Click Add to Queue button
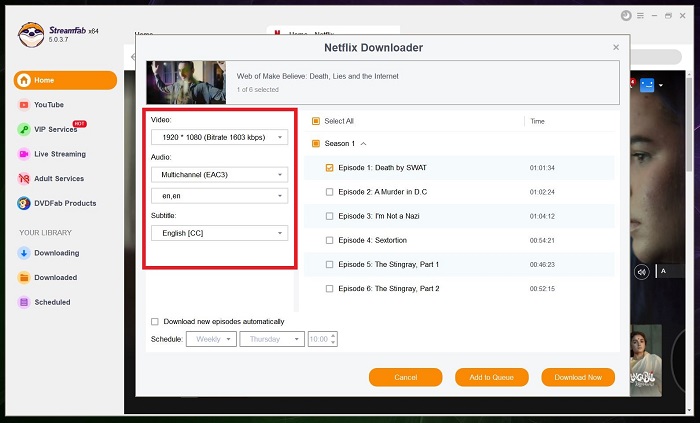The width and height of the screenshot is (700, 423). tap(492, 377)
